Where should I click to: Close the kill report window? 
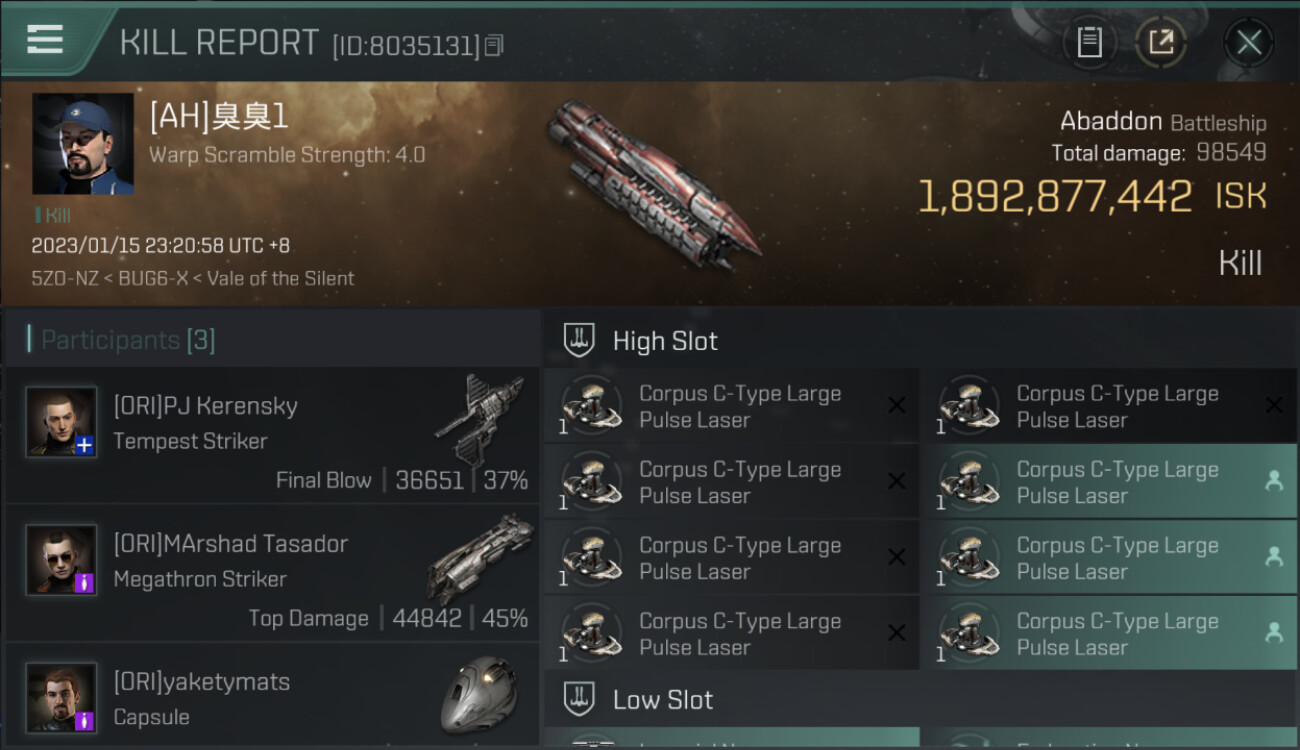coord(1248,42)
